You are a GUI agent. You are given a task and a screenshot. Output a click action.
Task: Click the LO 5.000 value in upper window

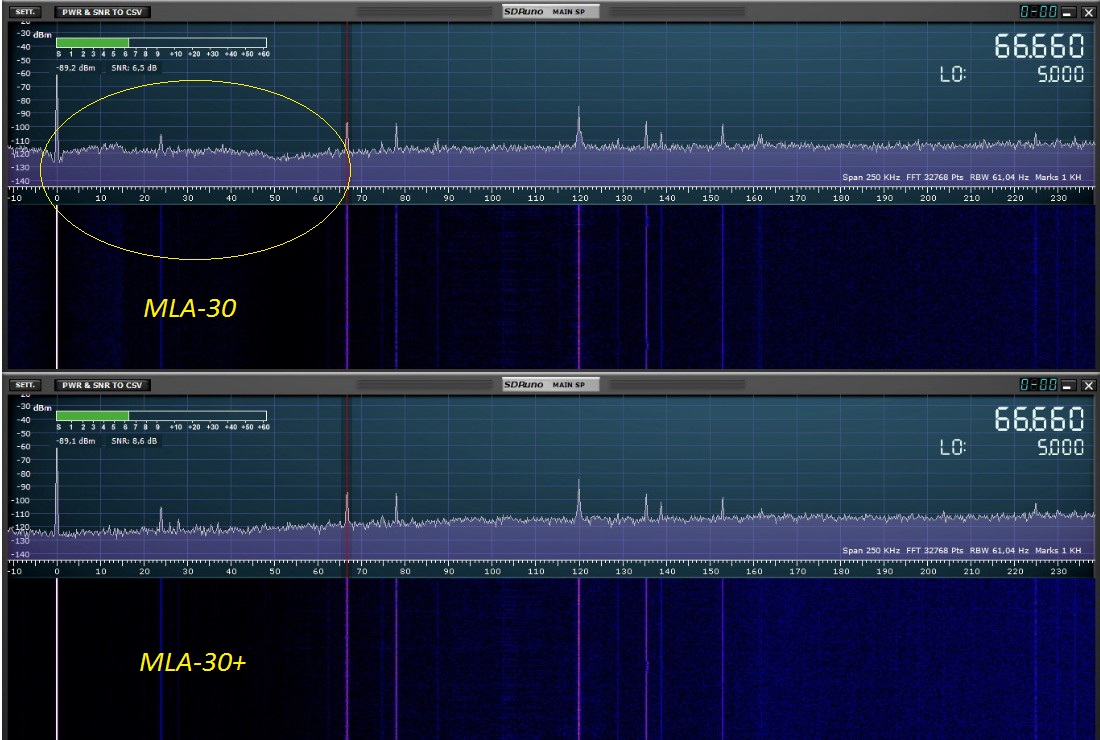[1060, 74]
